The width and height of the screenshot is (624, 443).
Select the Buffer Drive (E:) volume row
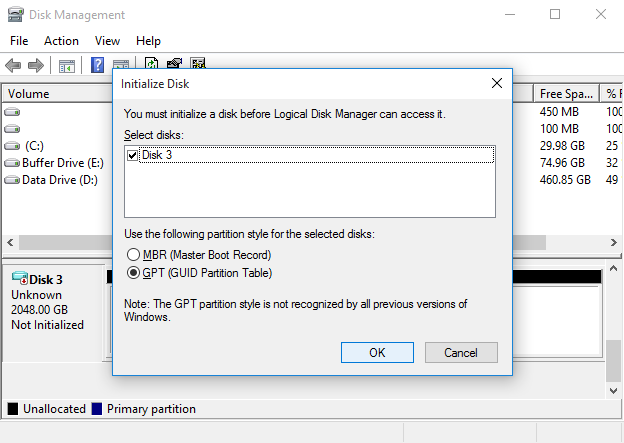[62, 162]
